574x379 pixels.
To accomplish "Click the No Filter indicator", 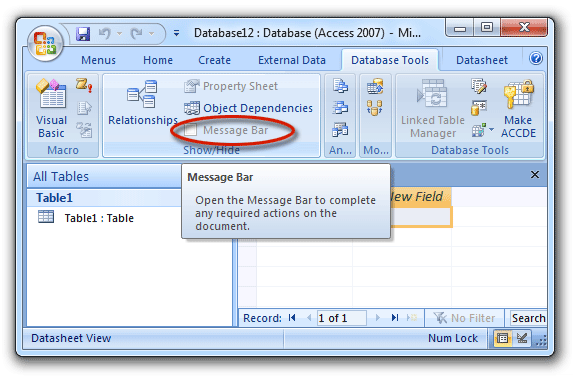I will click(464, 318).
